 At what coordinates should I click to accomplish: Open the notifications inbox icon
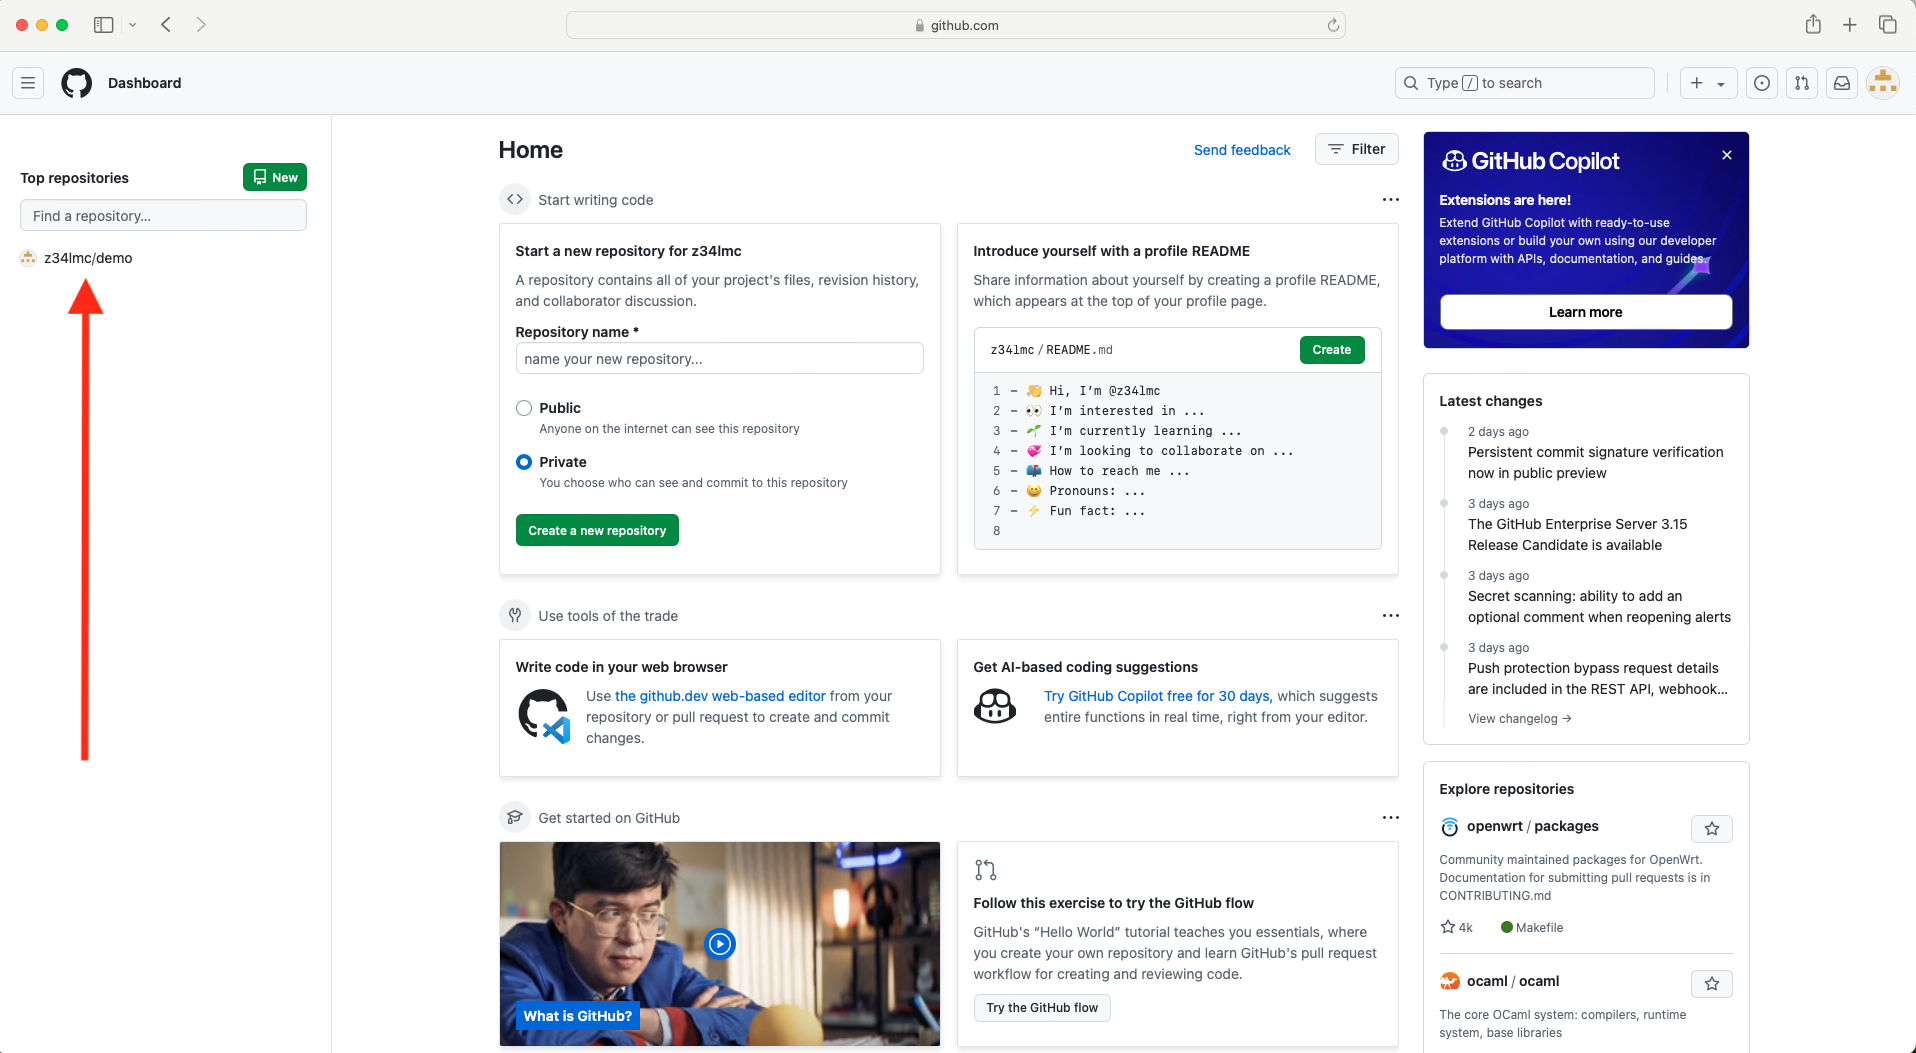click(x=1842, y=83)
